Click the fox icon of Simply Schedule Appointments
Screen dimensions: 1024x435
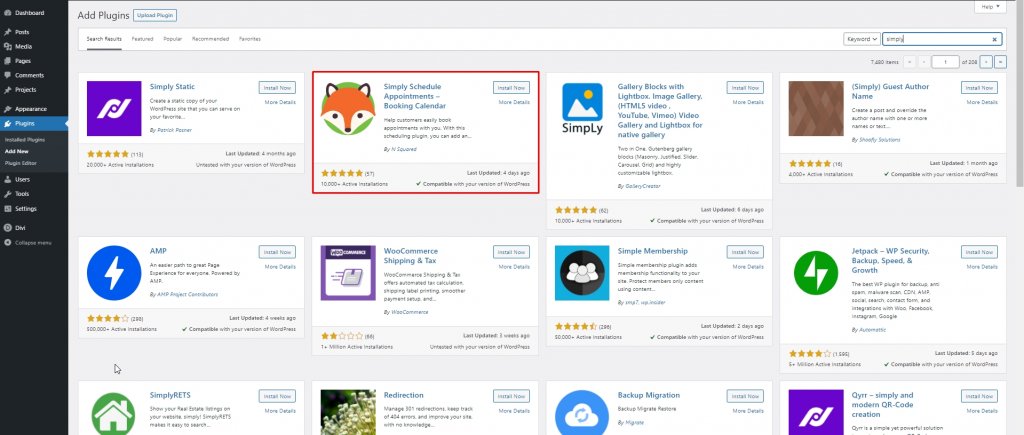(348, 108)
